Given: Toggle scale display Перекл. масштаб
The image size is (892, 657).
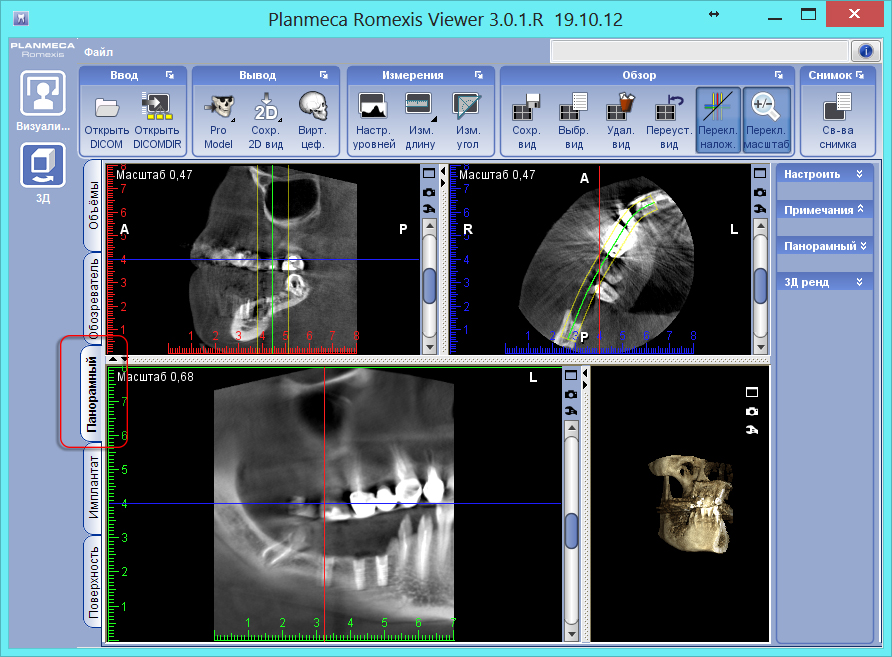Looking at the screenshot, I should tap(766, 120).
